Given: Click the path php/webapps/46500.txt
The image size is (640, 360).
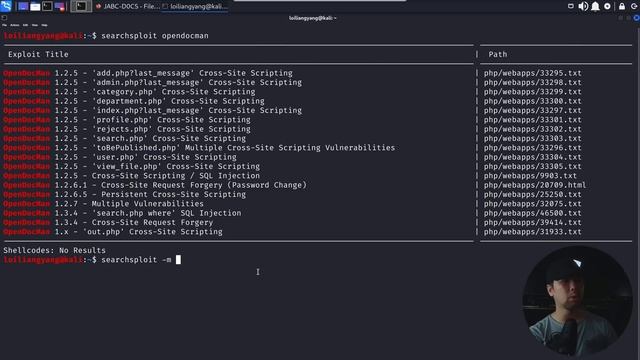Looking at the screenshot, I should click(x=533, y=213).
